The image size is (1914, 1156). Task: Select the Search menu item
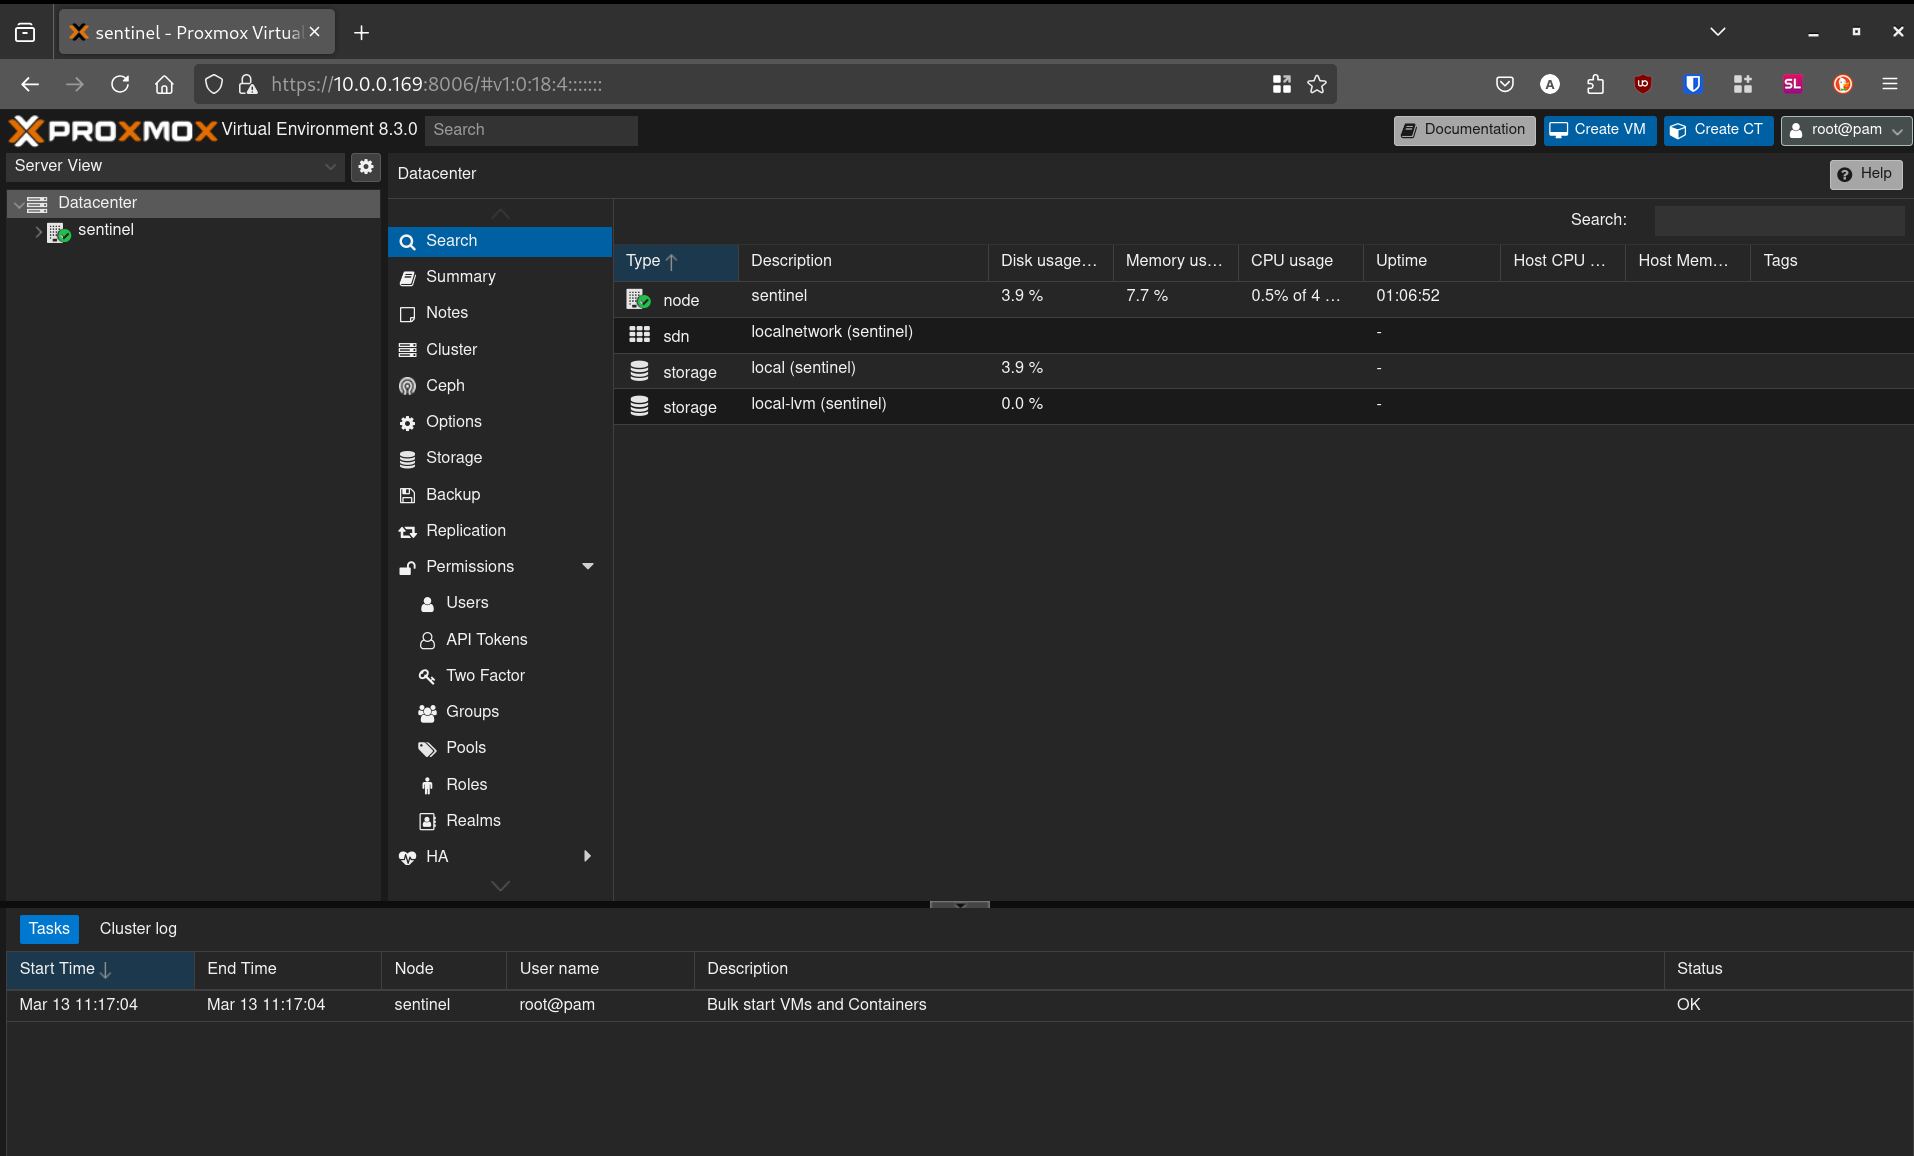point(500,241)
